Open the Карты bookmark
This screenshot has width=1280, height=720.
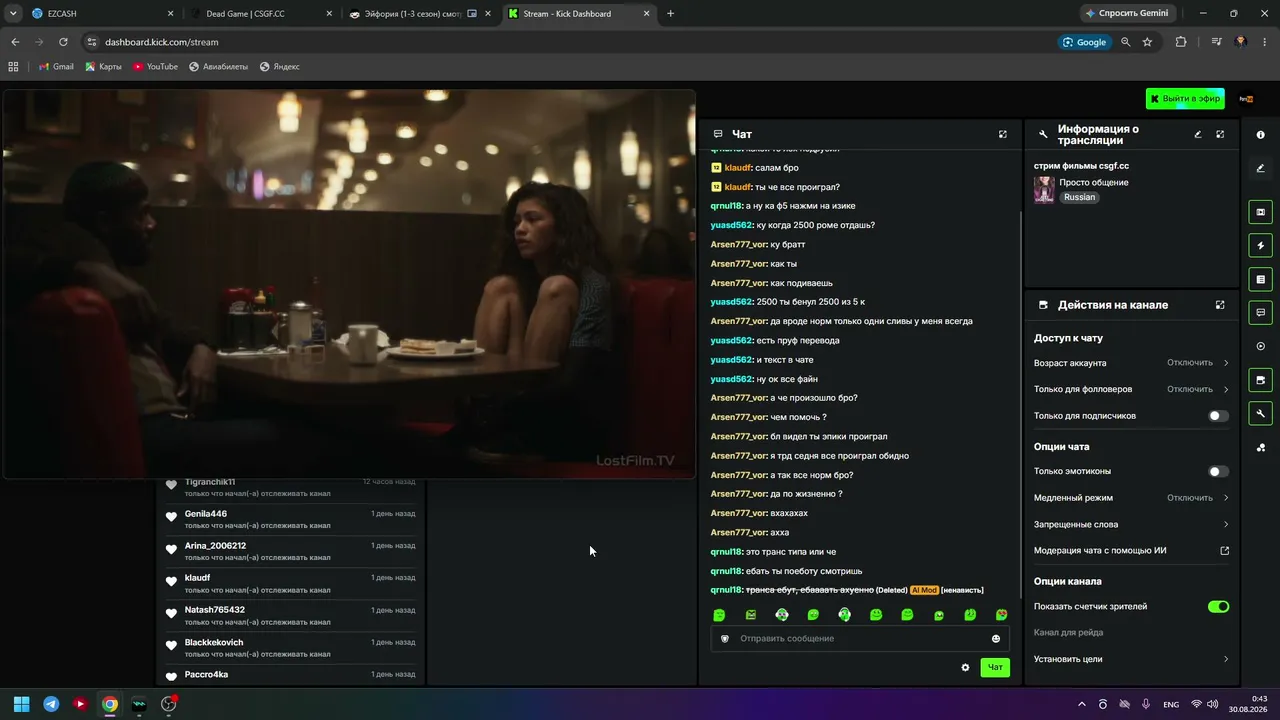pyautogui.click(x=104, y=67)
